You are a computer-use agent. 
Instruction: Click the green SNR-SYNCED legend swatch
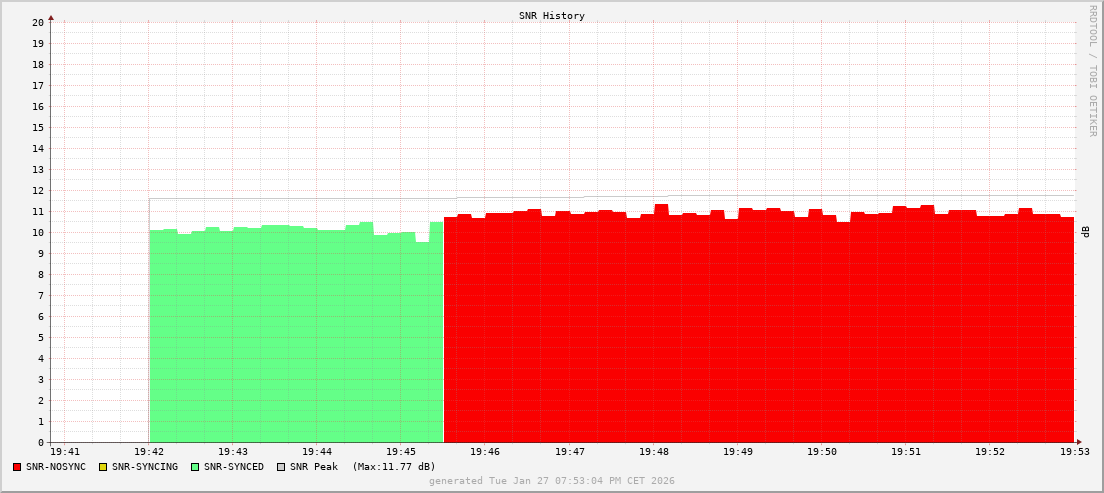click(x=194, y=467)
